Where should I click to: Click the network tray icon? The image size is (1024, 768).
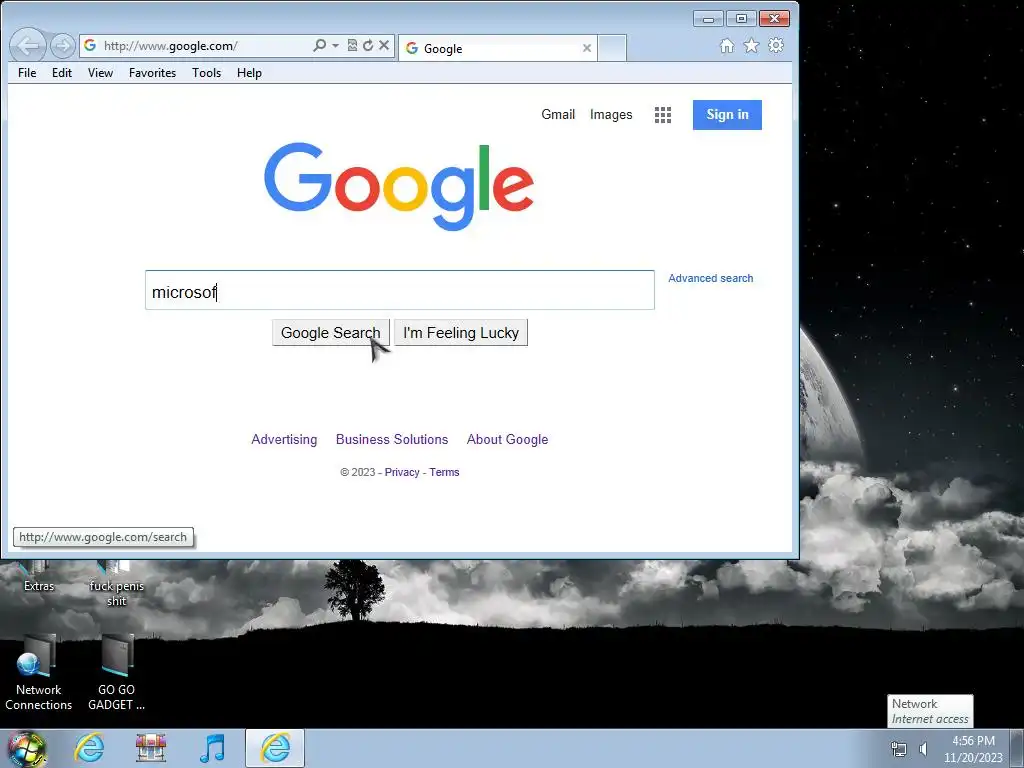899,749
